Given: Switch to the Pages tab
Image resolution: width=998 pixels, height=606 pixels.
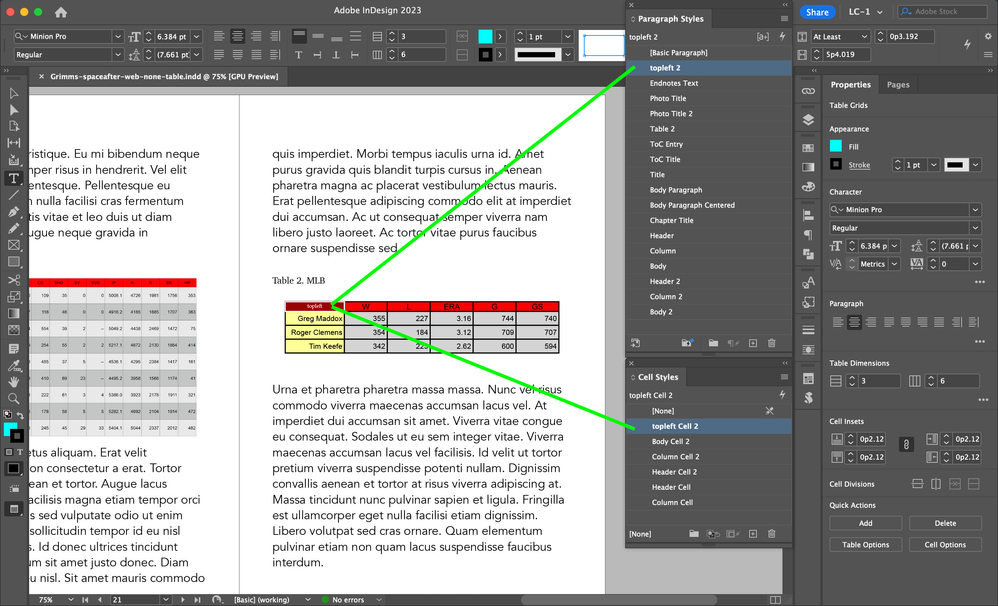Looking at the screenshot, I should pyautogui.click(x=898, y=85).
